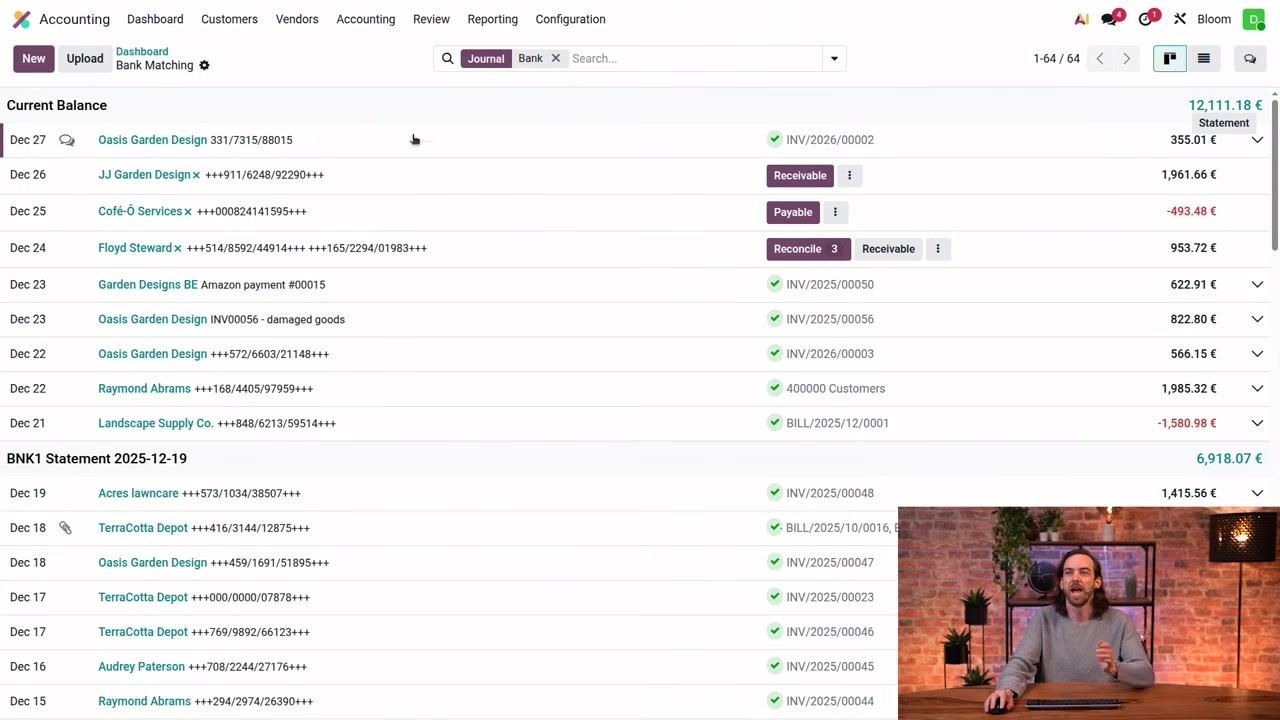Go to the next page of records
Screen dimensions: 1280x720
pyautogui.click(x=1126, y=59)
